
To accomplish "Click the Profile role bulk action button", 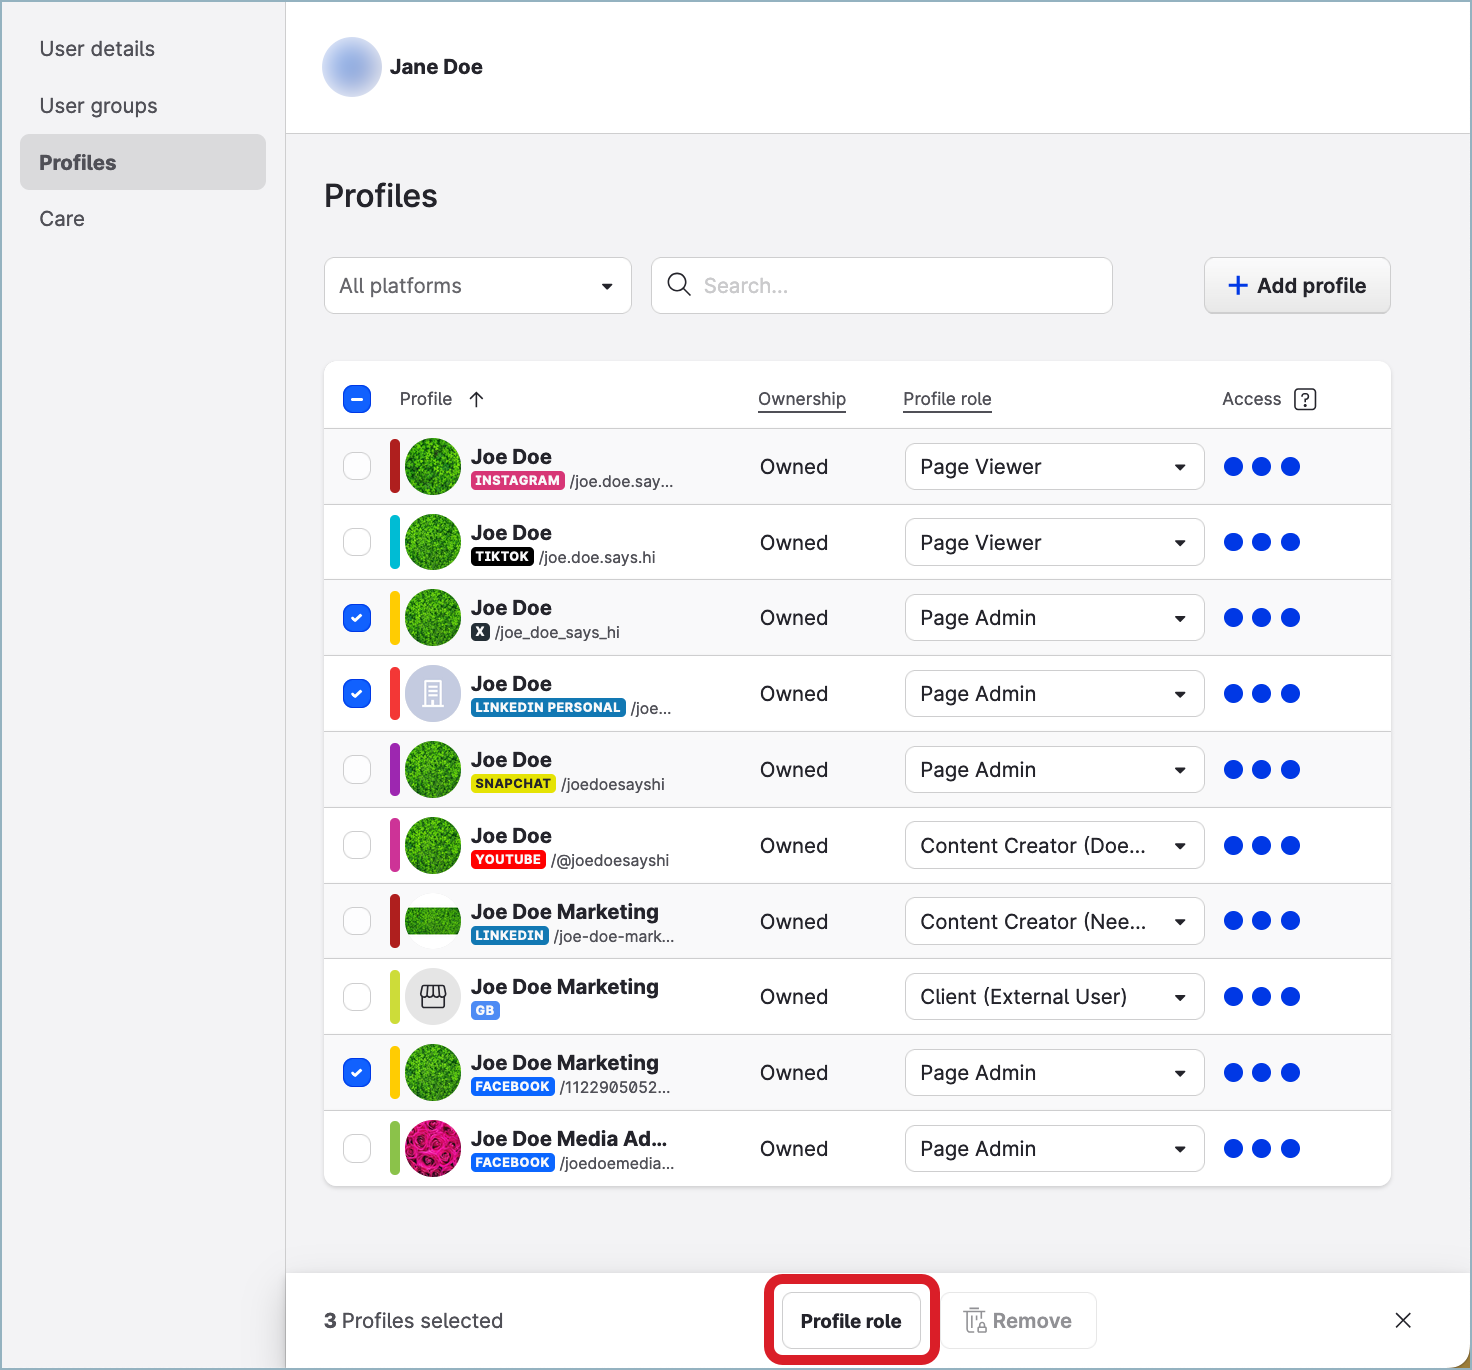I will 851,1320.
